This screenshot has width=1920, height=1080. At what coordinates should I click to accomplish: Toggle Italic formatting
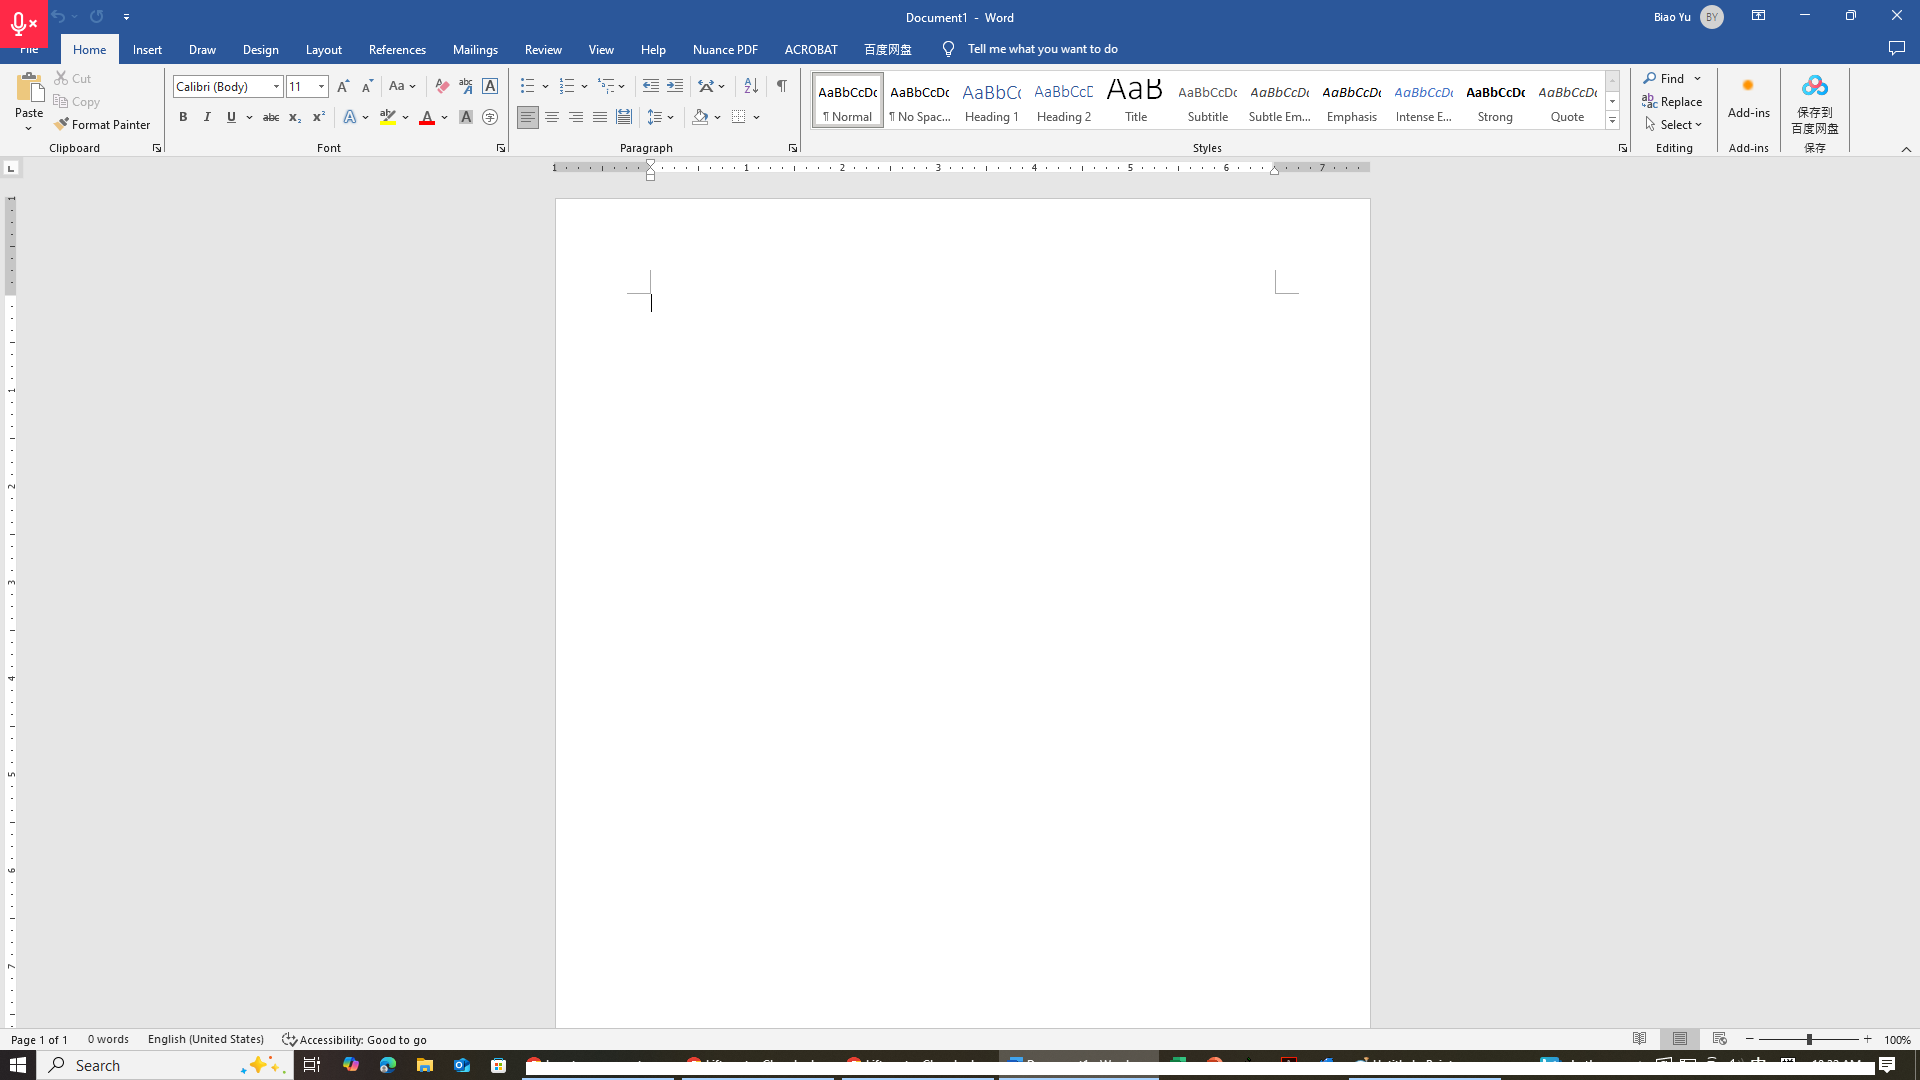click(x=207, y=117)
